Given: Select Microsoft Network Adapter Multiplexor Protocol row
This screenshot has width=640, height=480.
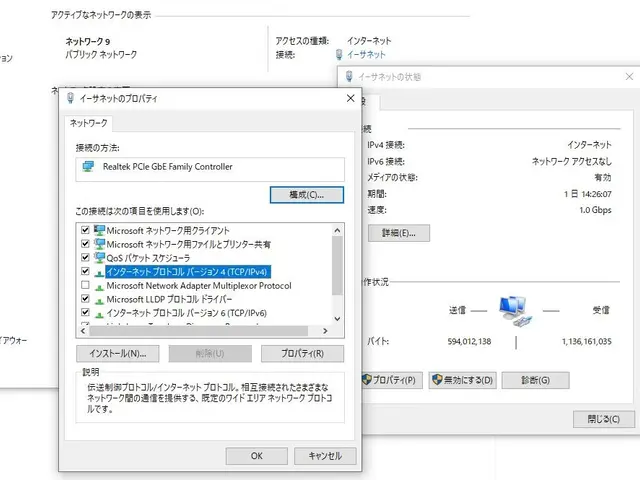Looking at the screenshot, I should (x=199, y=286).
